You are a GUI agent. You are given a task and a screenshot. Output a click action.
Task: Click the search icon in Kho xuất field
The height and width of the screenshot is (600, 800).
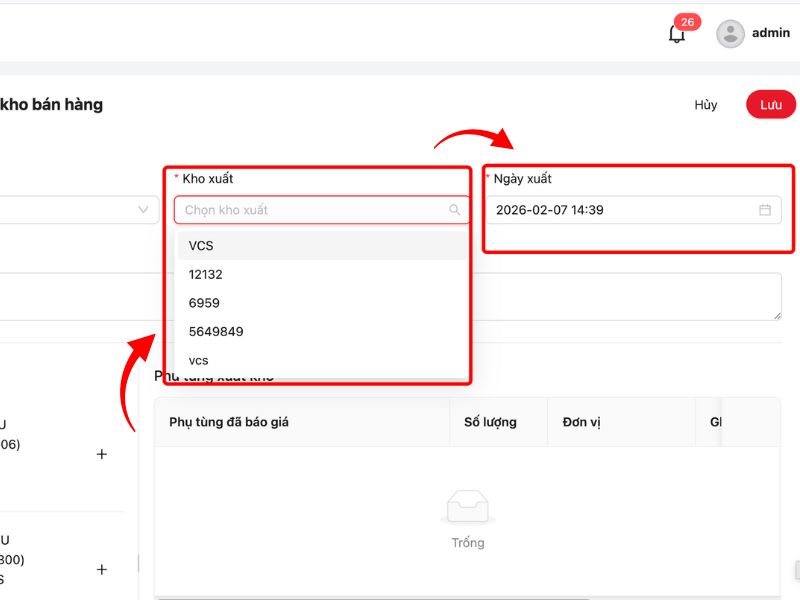pos(455,210)
